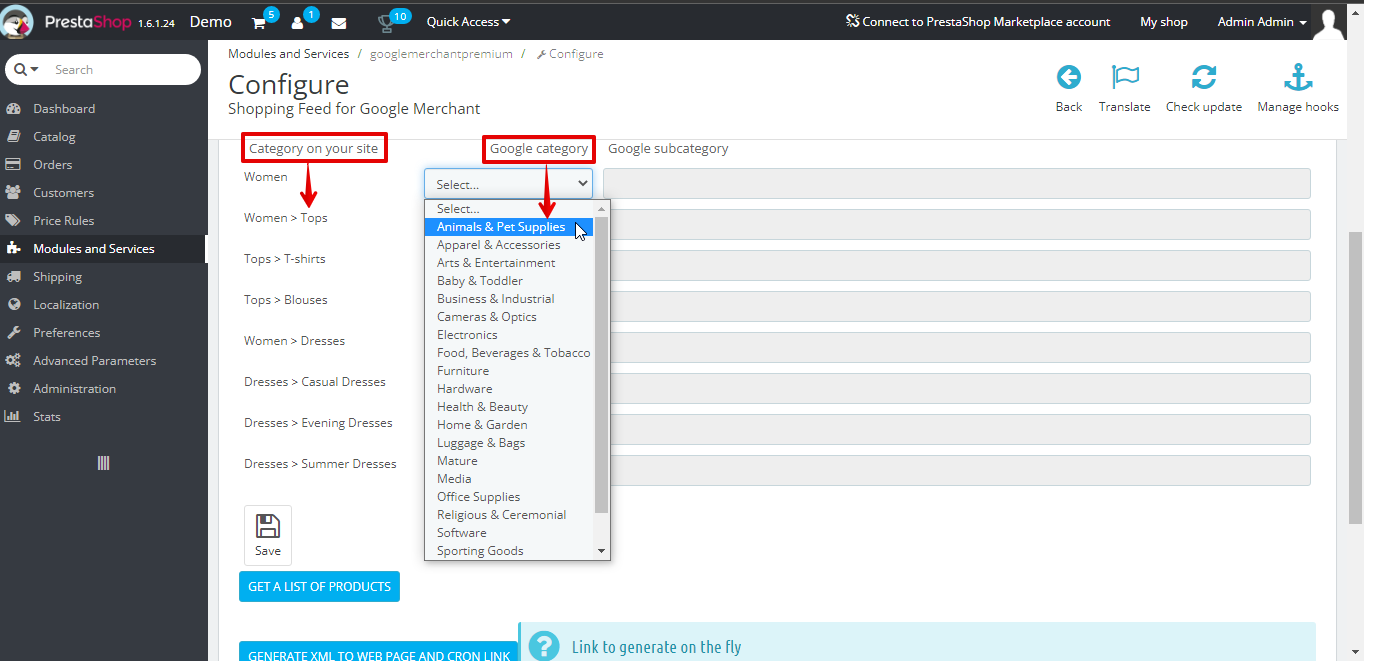Click the Translate flag icon

1125,77
